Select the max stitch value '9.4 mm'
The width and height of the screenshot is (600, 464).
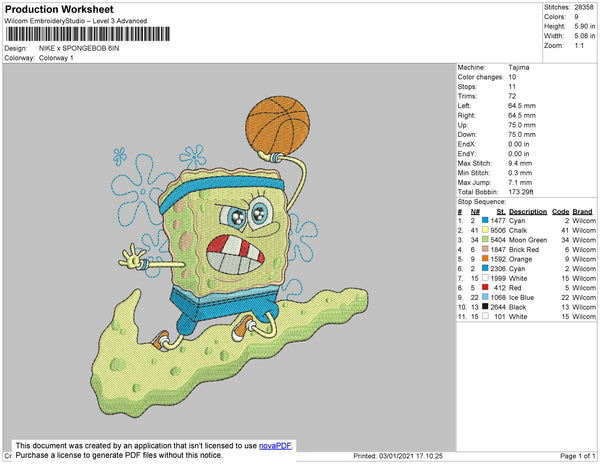[520, 163]
